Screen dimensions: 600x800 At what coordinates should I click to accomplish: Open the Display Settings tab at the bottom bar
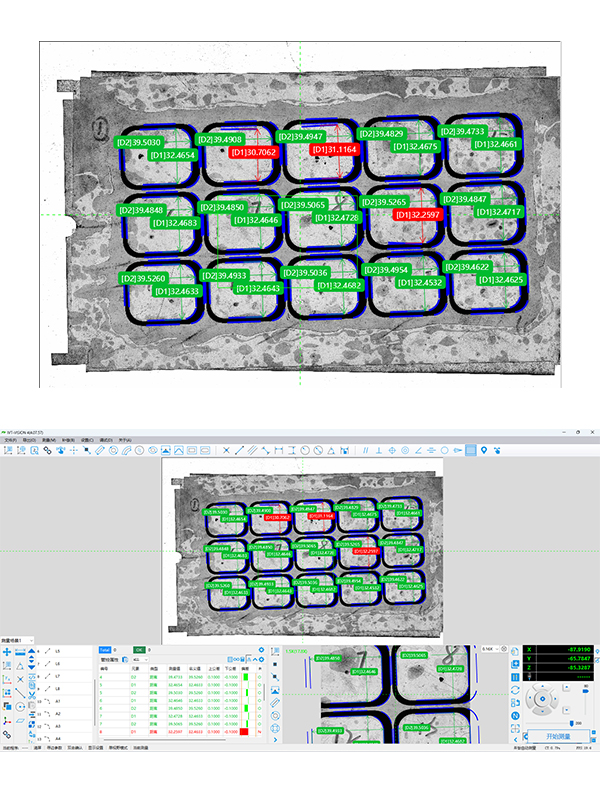tap(95, 747)
